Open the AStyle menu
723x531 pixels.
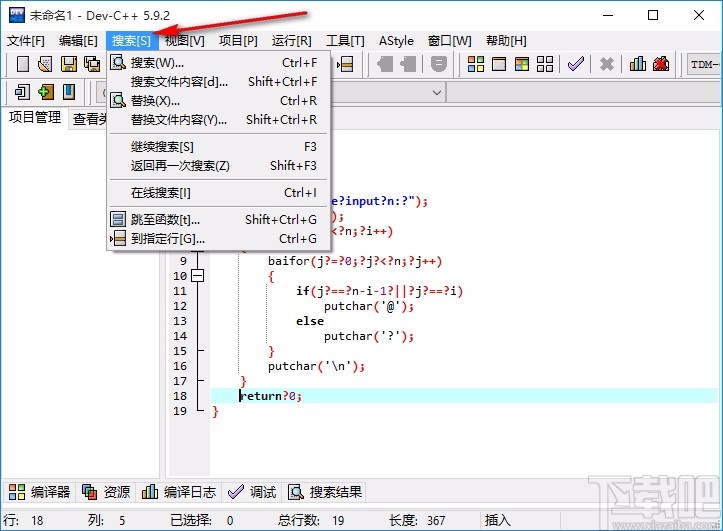tap(396, 41)
